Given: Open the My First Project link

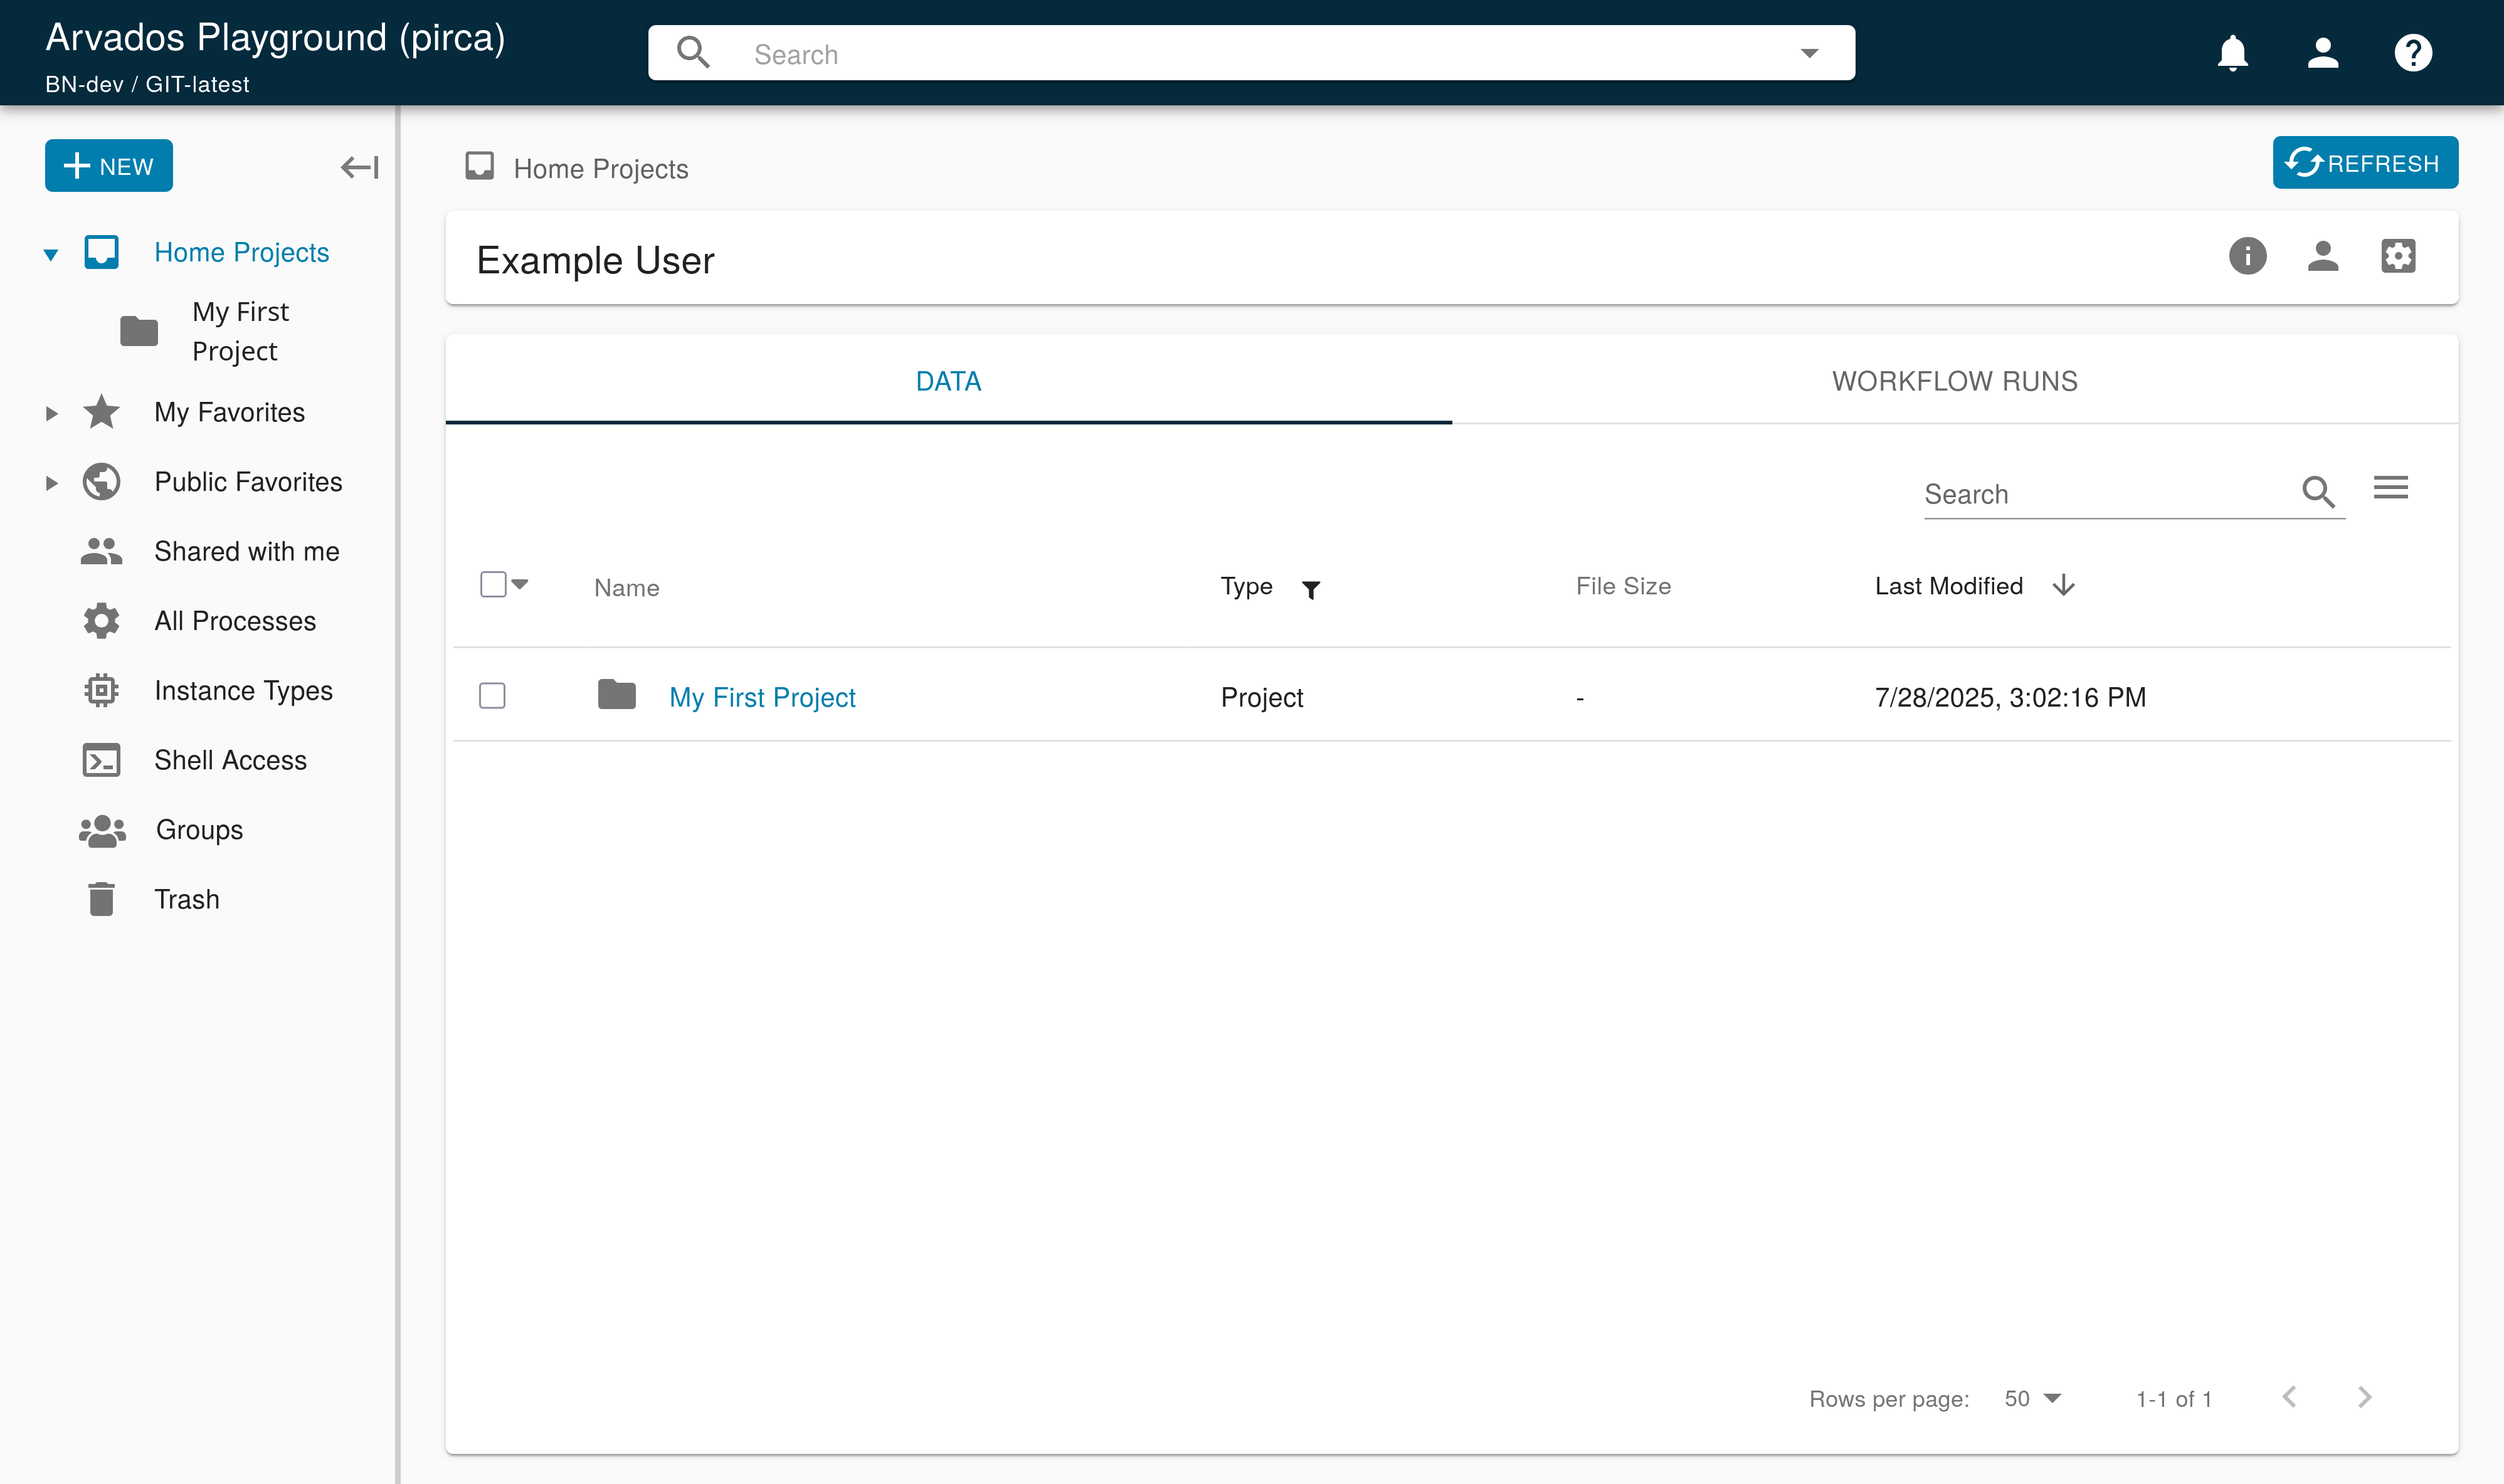Looking at the screenshot, I should [762, 697].
